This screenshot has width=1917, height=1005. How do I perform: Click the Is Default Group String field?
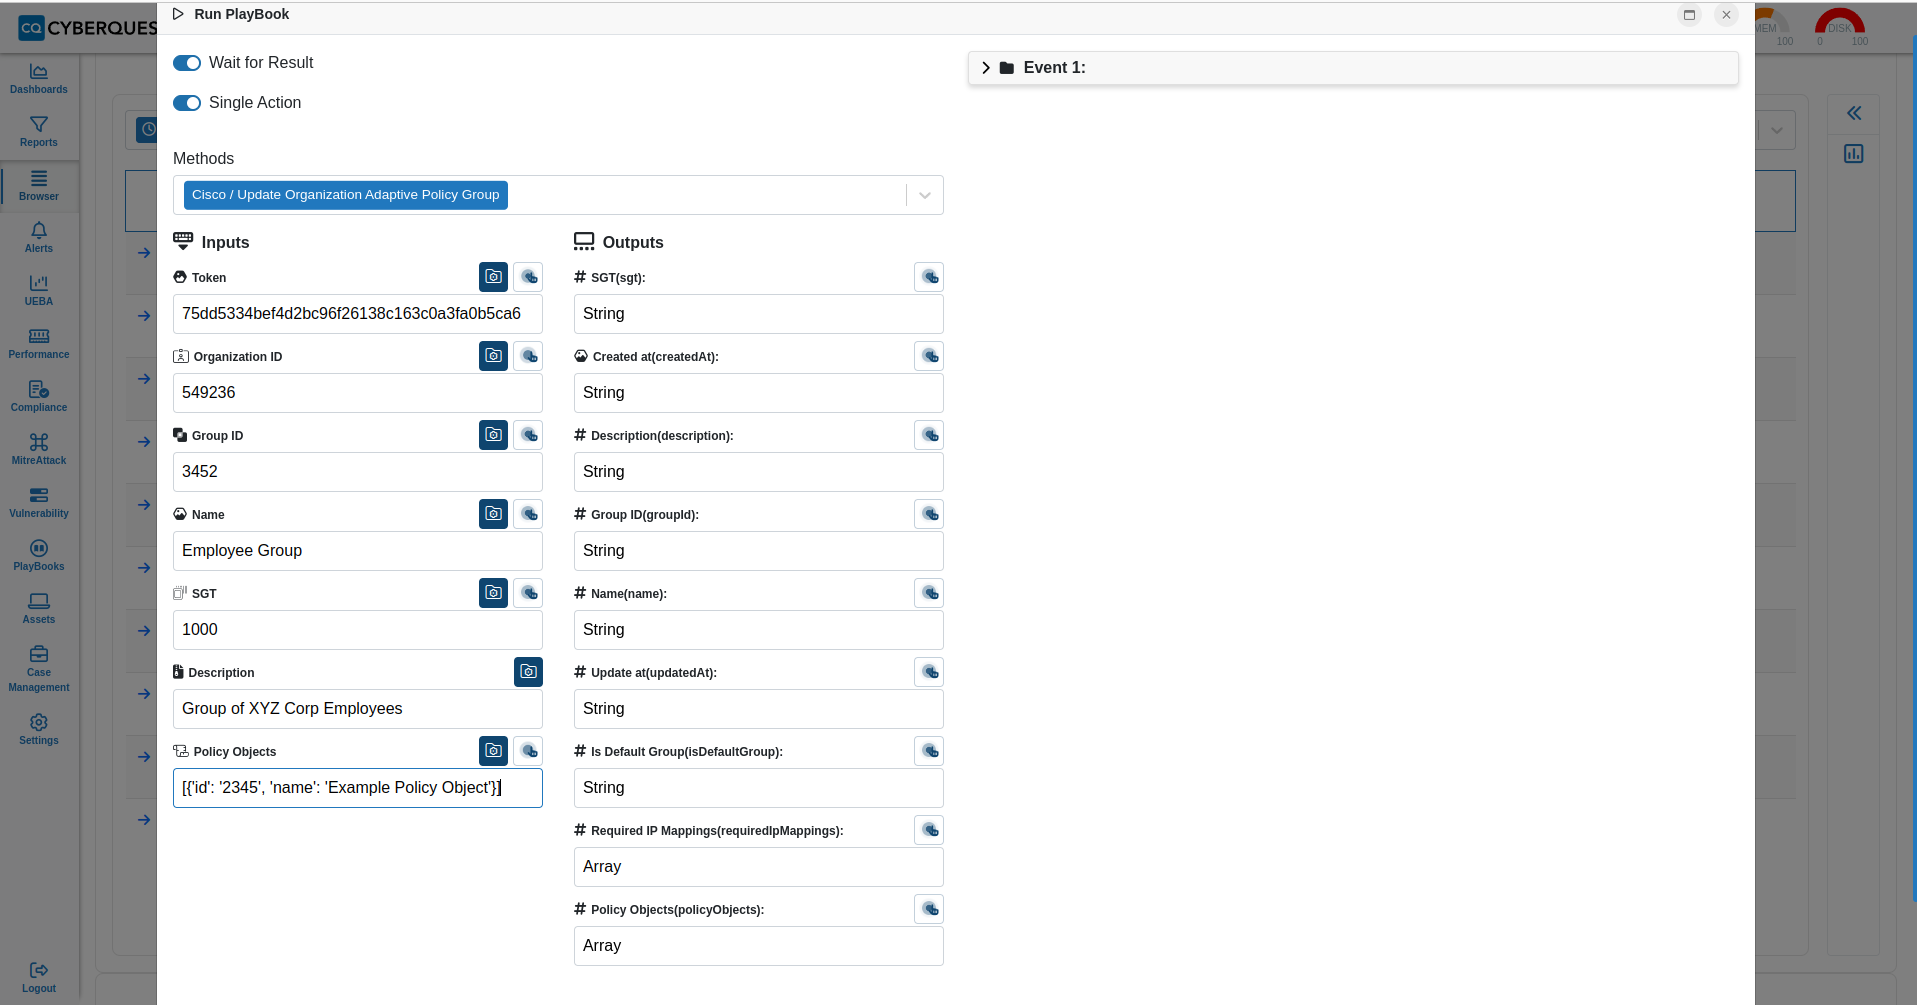[759, 788]
